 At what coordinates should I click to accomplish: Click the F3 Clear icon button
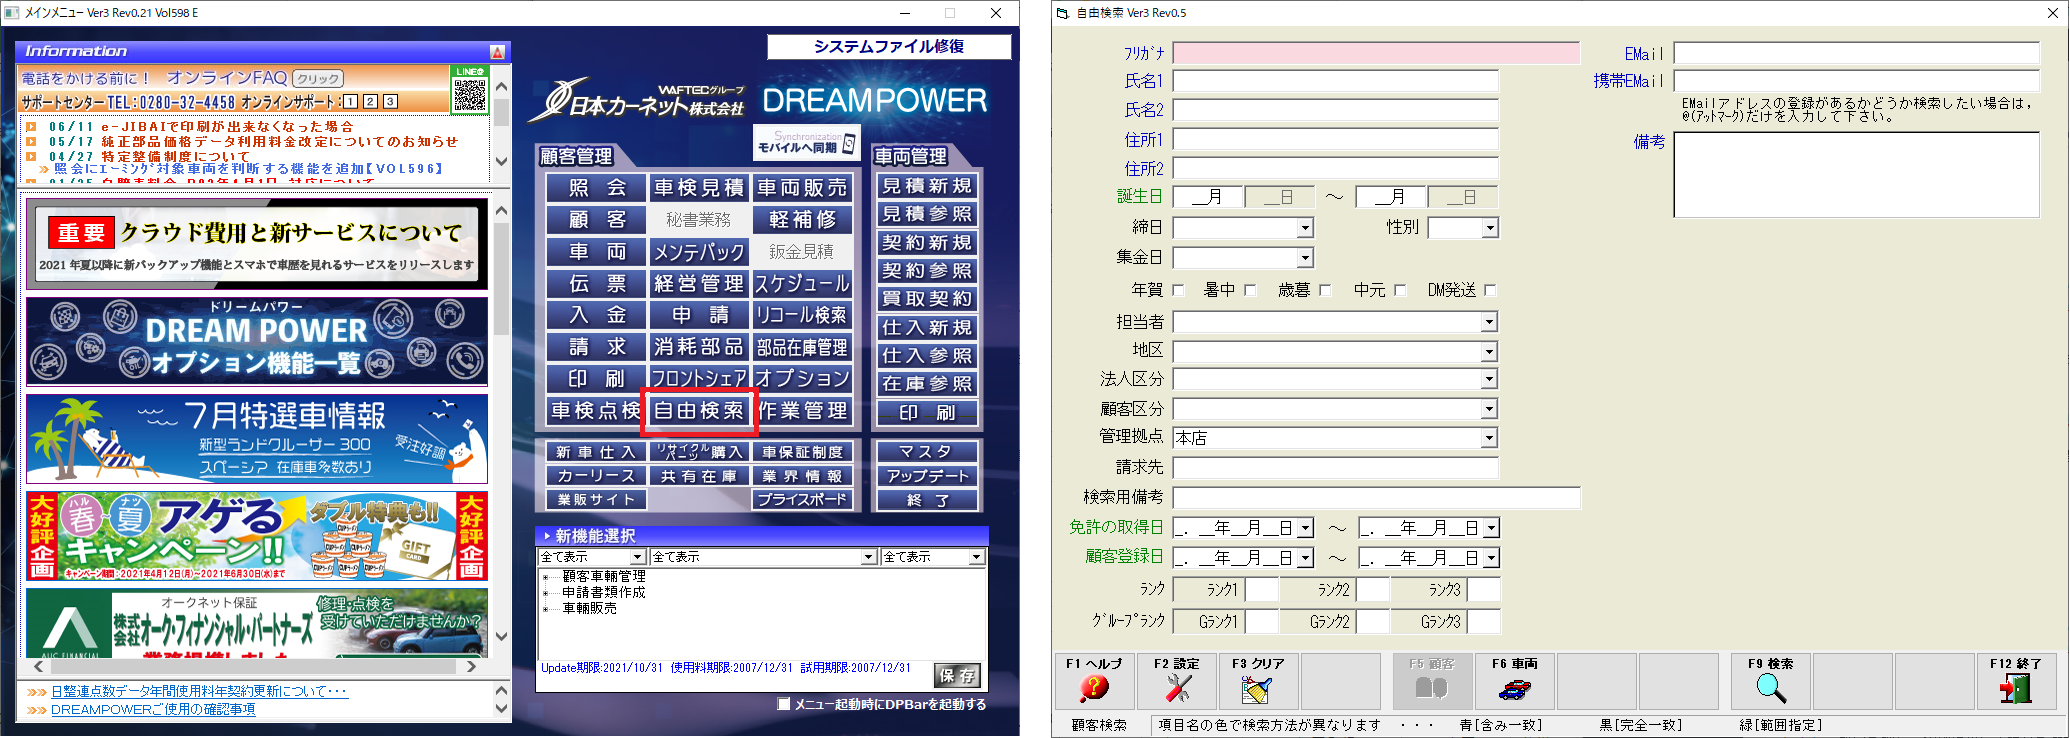point(1258,681)
